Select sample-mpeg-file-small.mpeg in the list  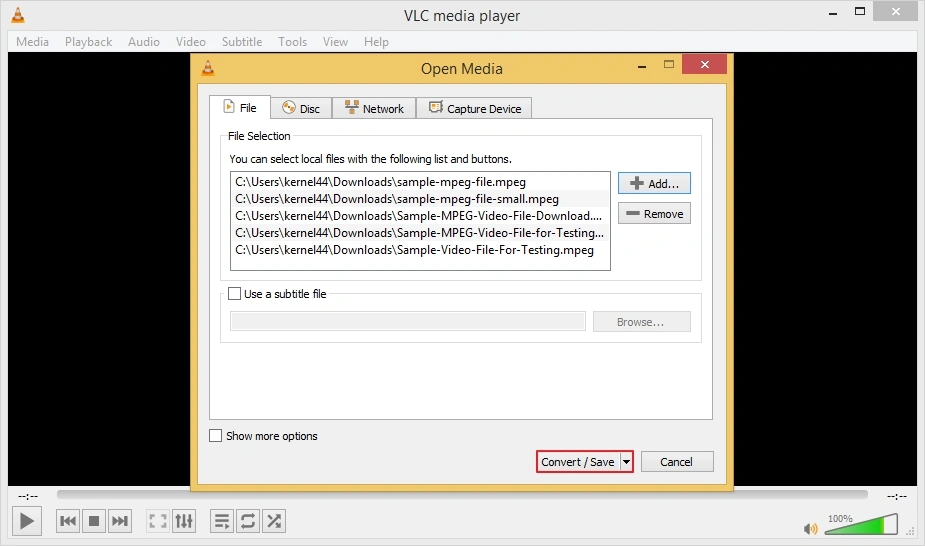tap(420, 199)
